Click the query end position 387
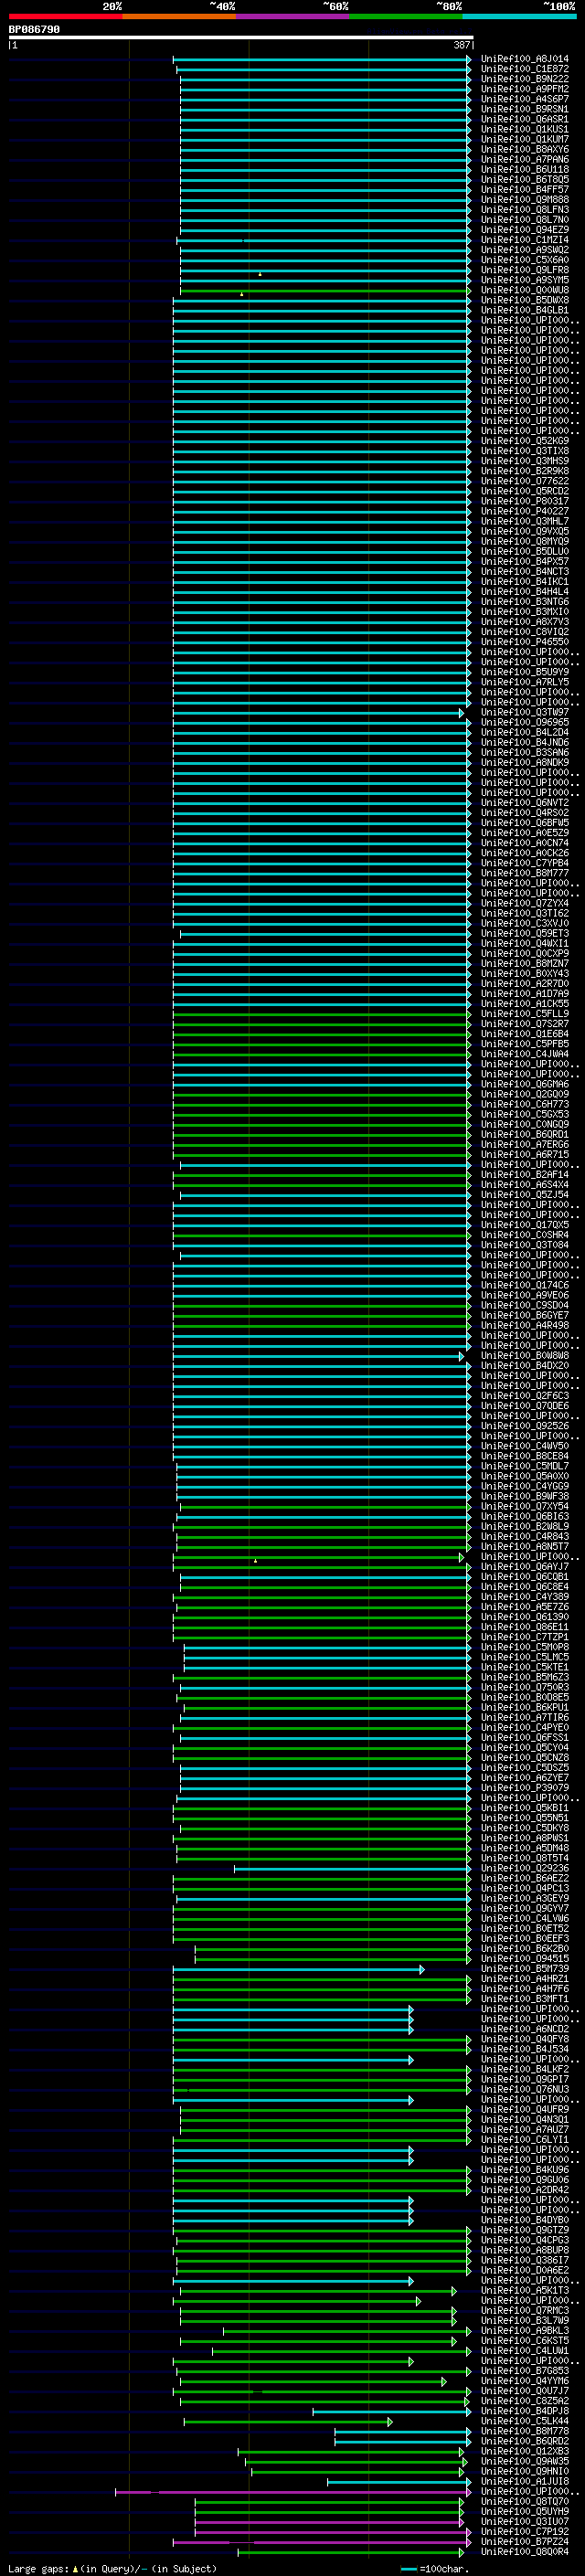This screenshot has height=2576, width=585. [x=462, y=45]
